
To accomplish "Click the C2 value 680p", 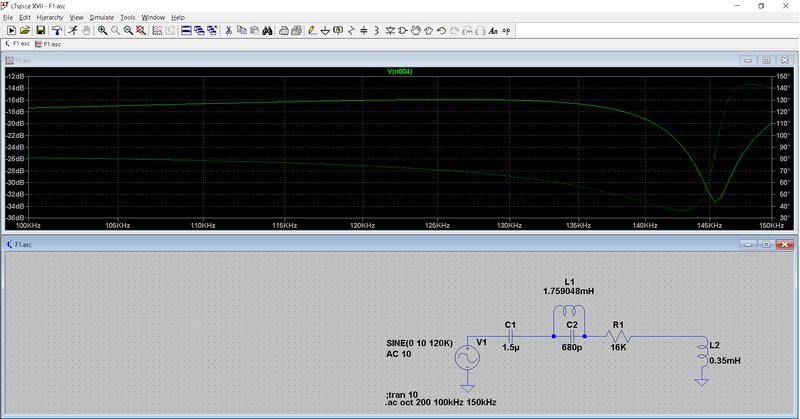I will (x=572, y=347).
